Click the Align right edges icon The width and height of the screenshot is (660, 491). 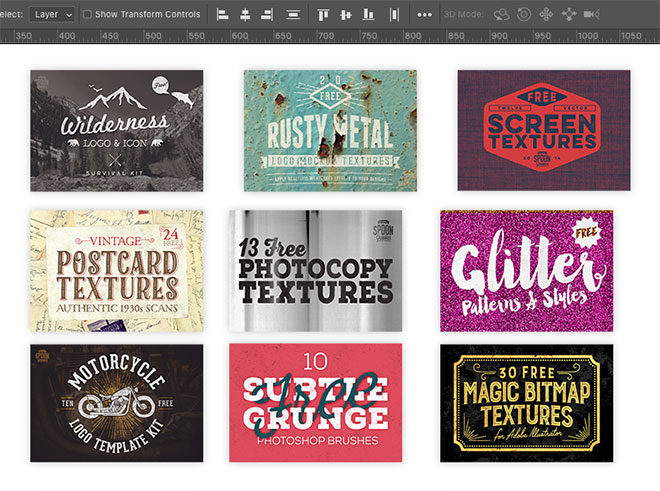point(269,14)
